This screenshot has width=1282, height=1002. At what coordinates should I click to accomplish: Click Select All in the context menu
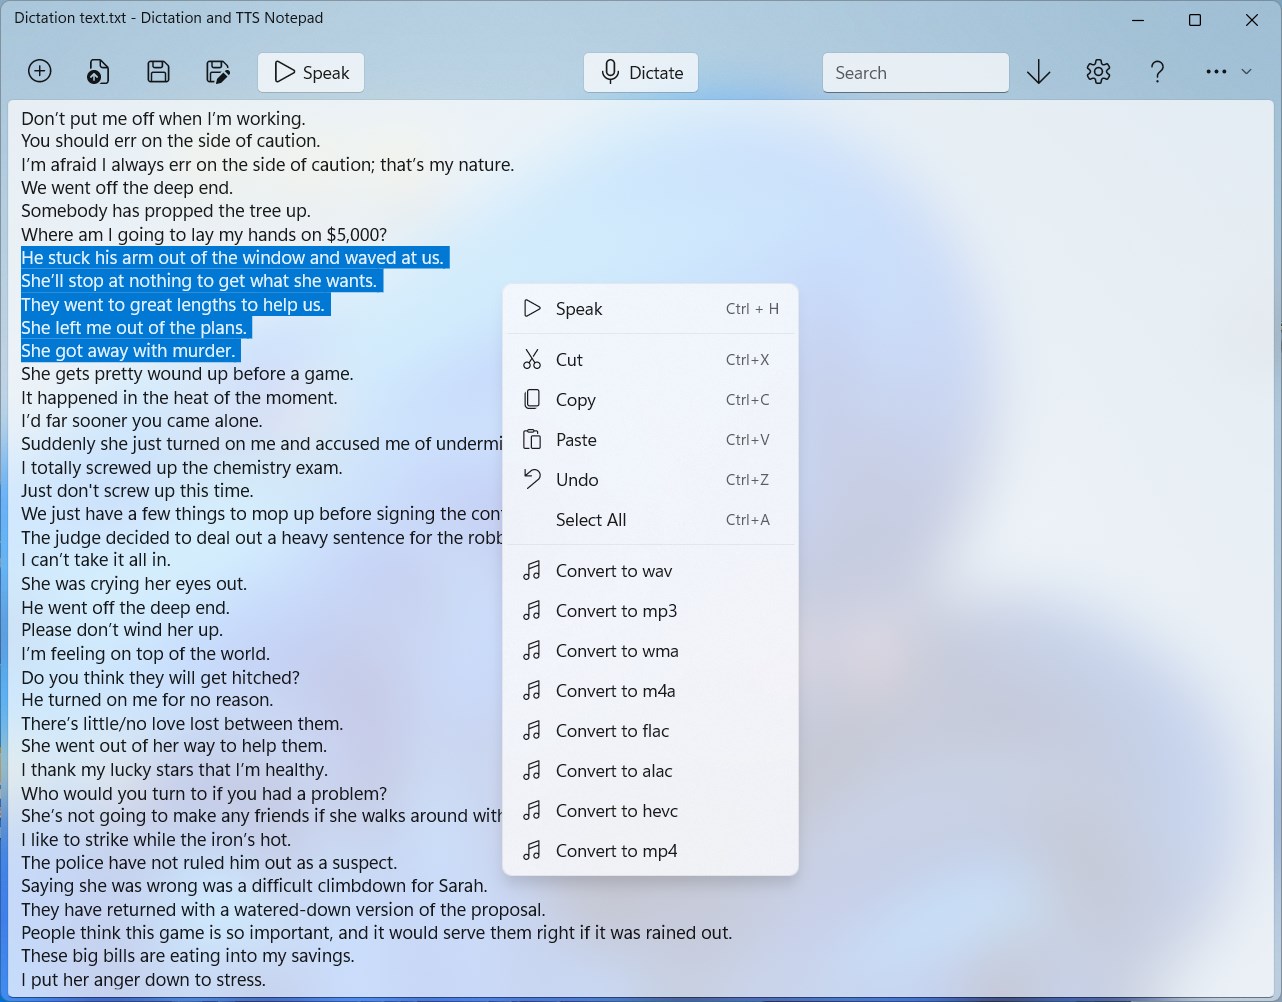[x=650, y=520]
